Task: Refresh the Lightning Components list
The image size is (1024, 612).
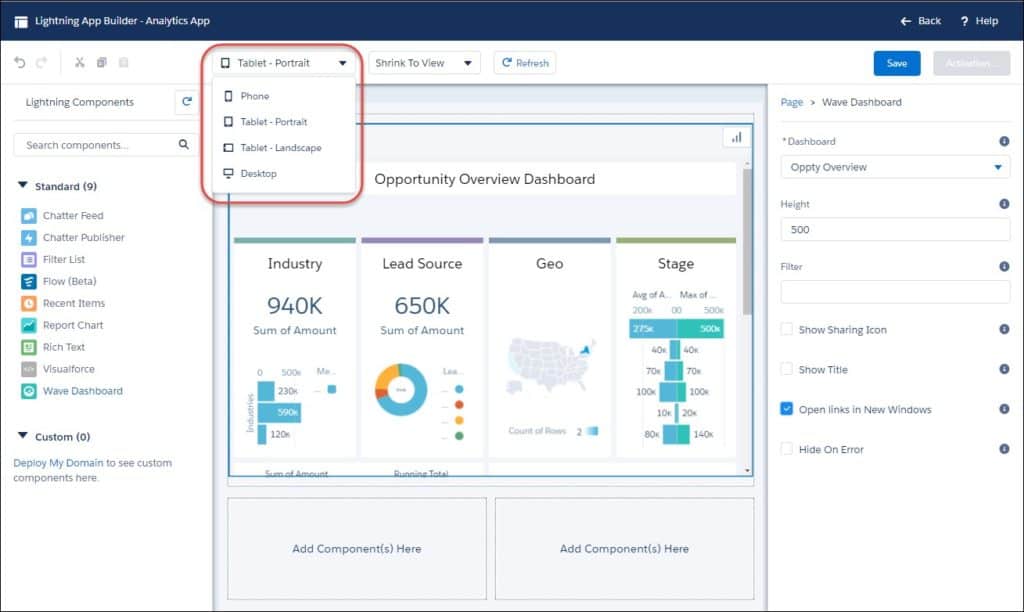Action: click(x=187, y=102)
